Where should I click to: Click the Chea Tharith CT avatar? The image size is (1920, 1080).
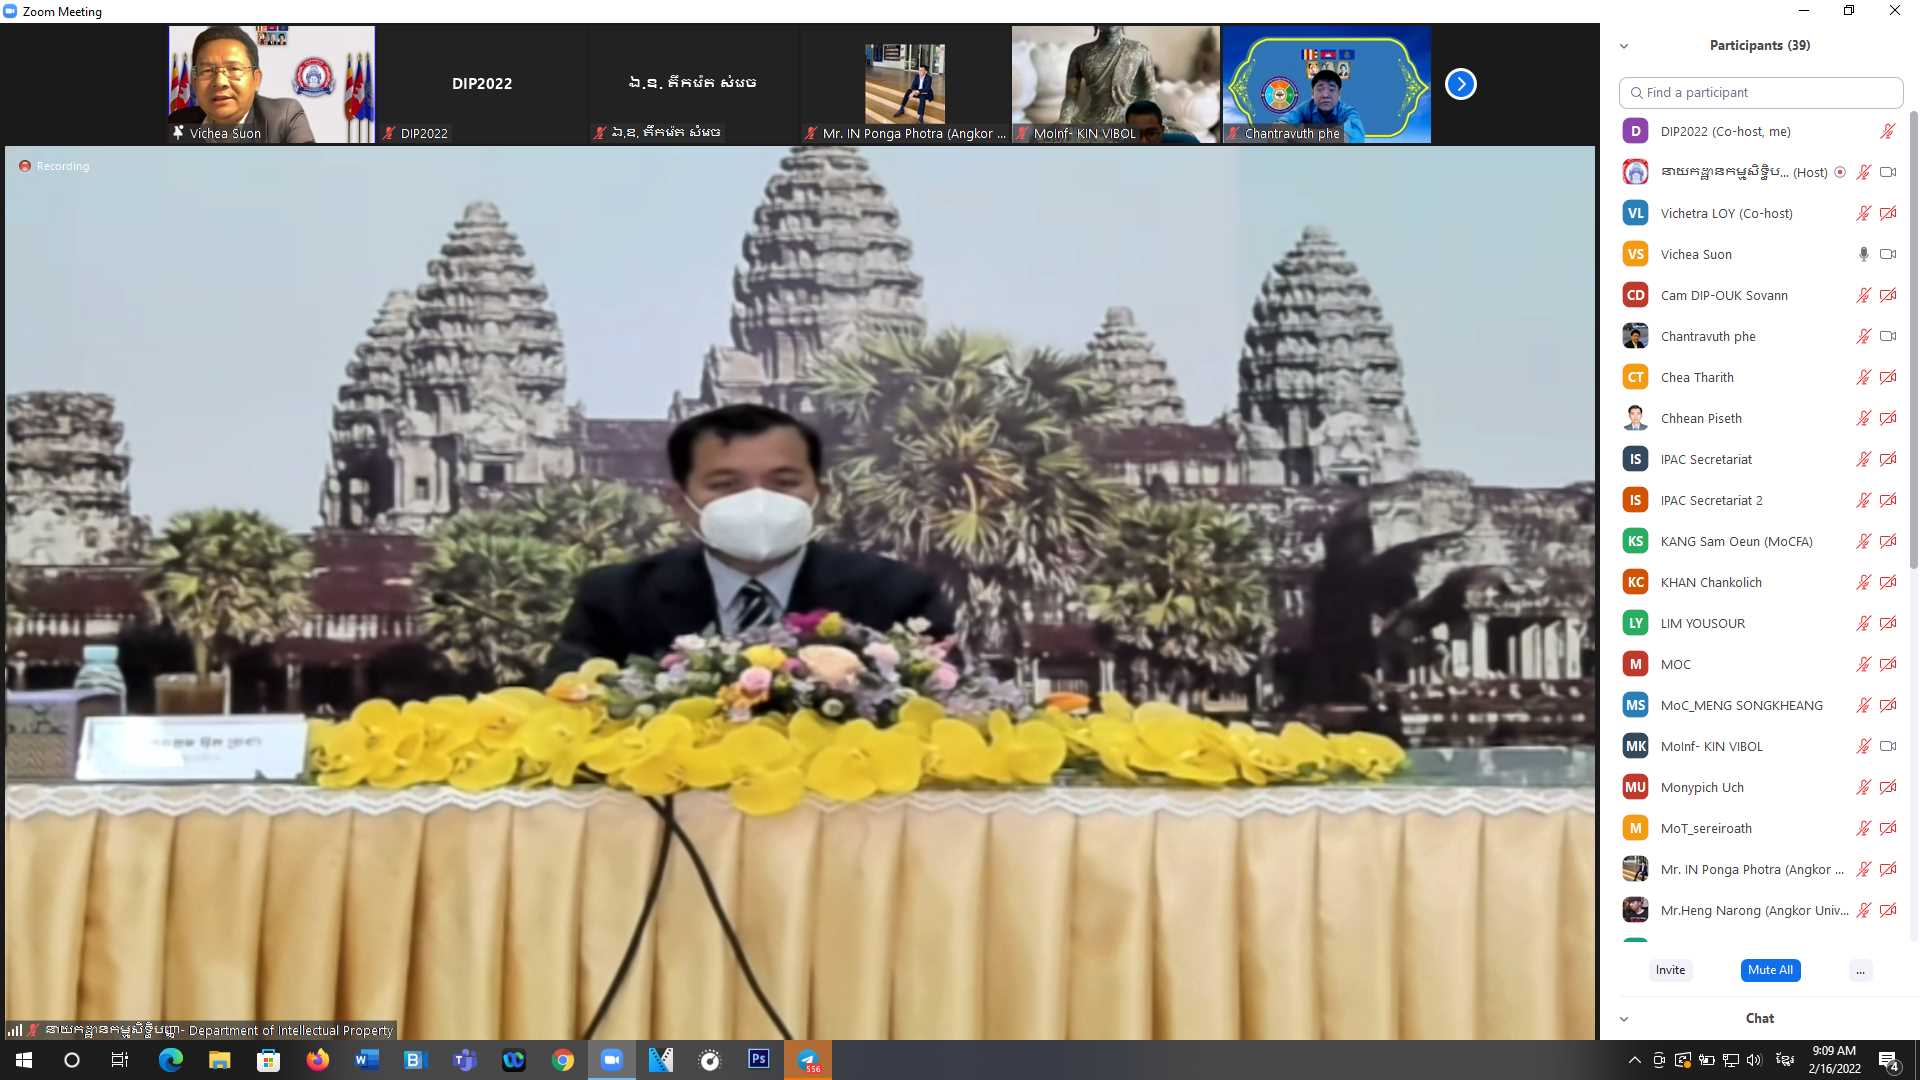[1635, 377]
